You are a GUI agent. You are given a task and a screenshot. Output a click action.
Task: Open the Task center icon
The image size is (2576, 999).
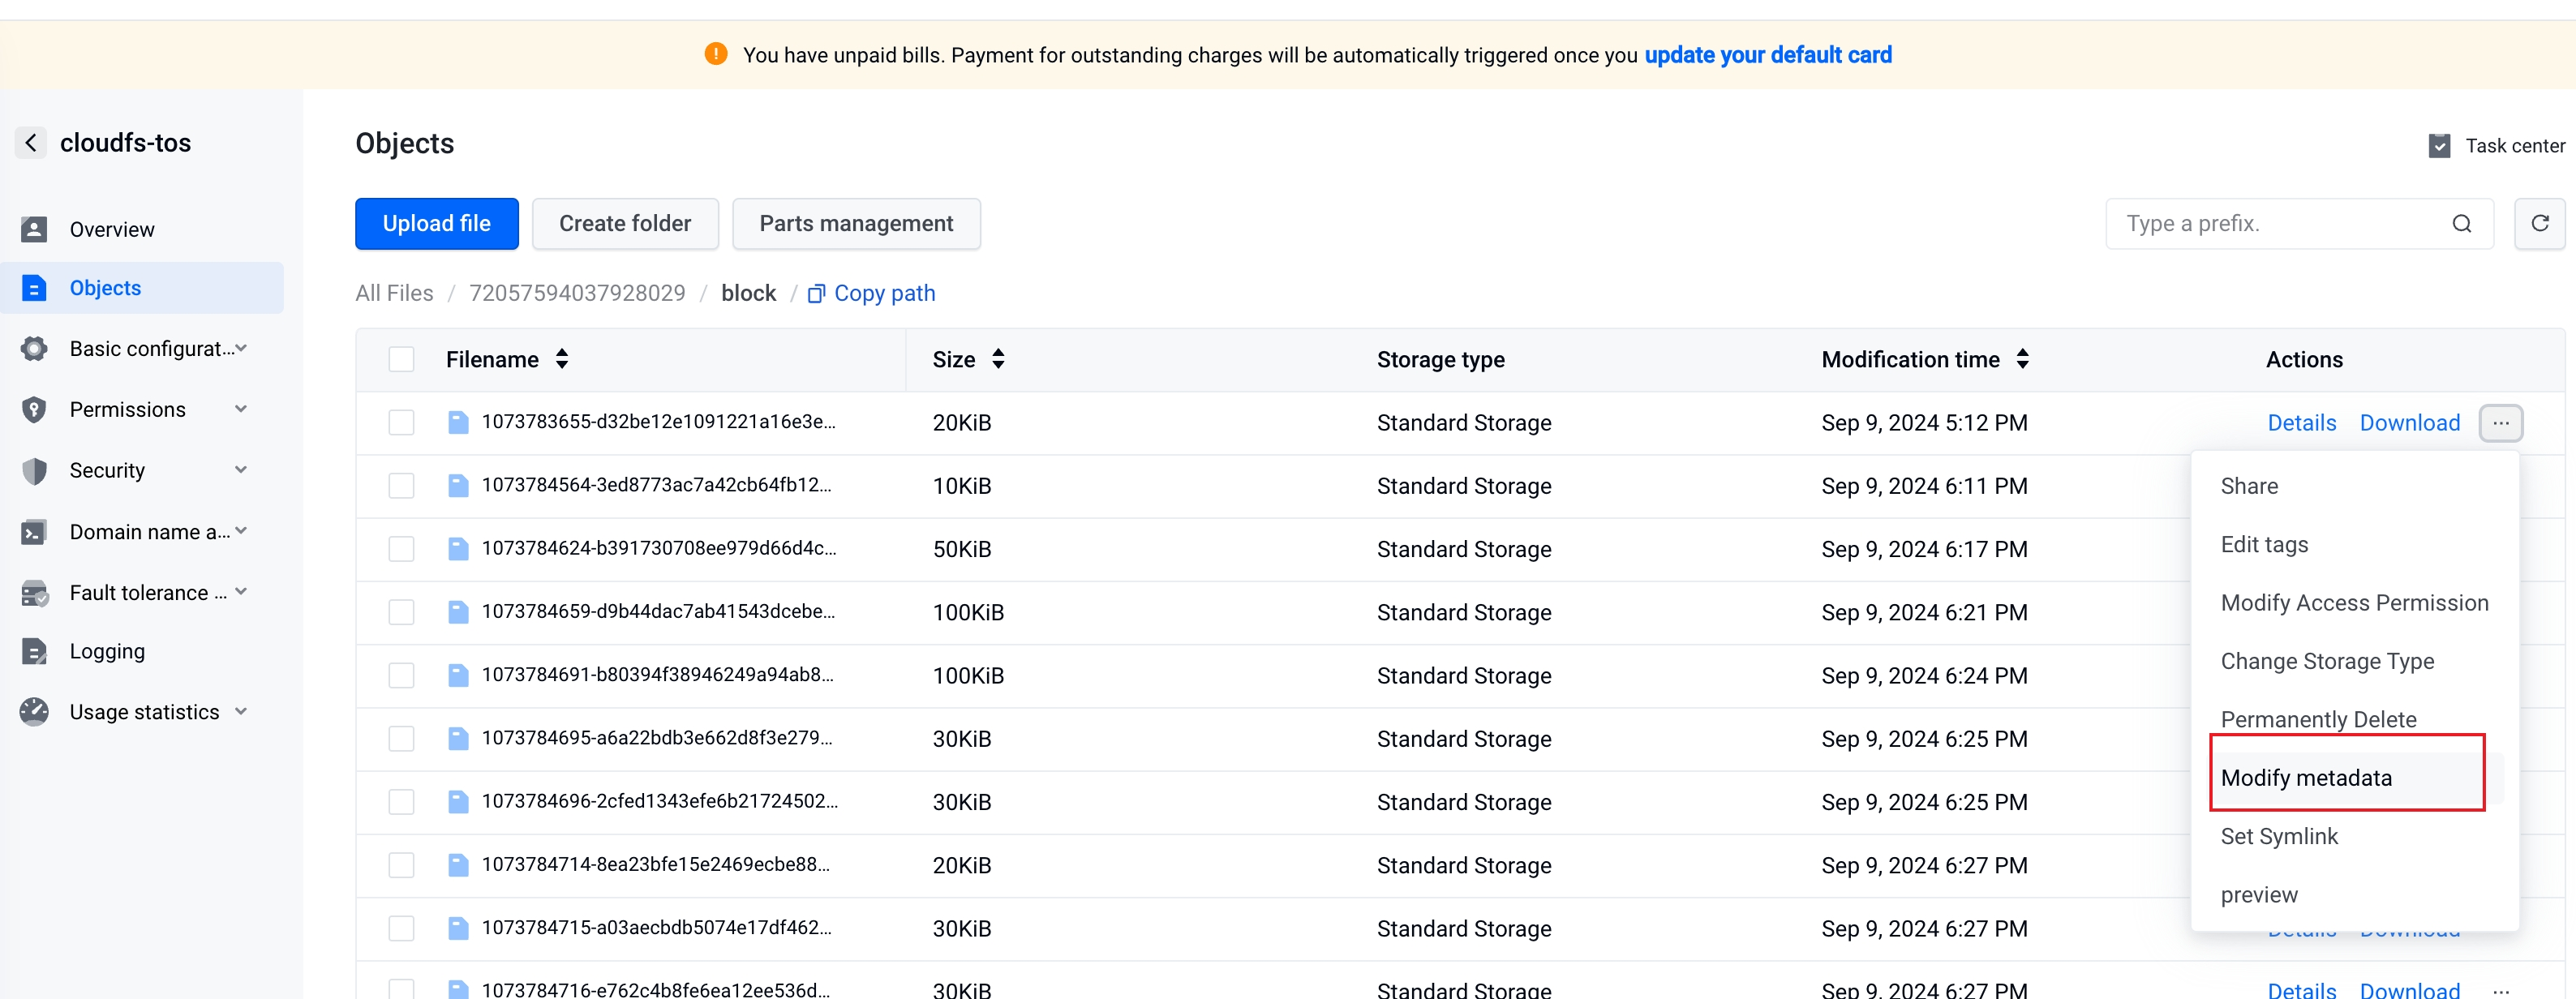(2439, 146)
